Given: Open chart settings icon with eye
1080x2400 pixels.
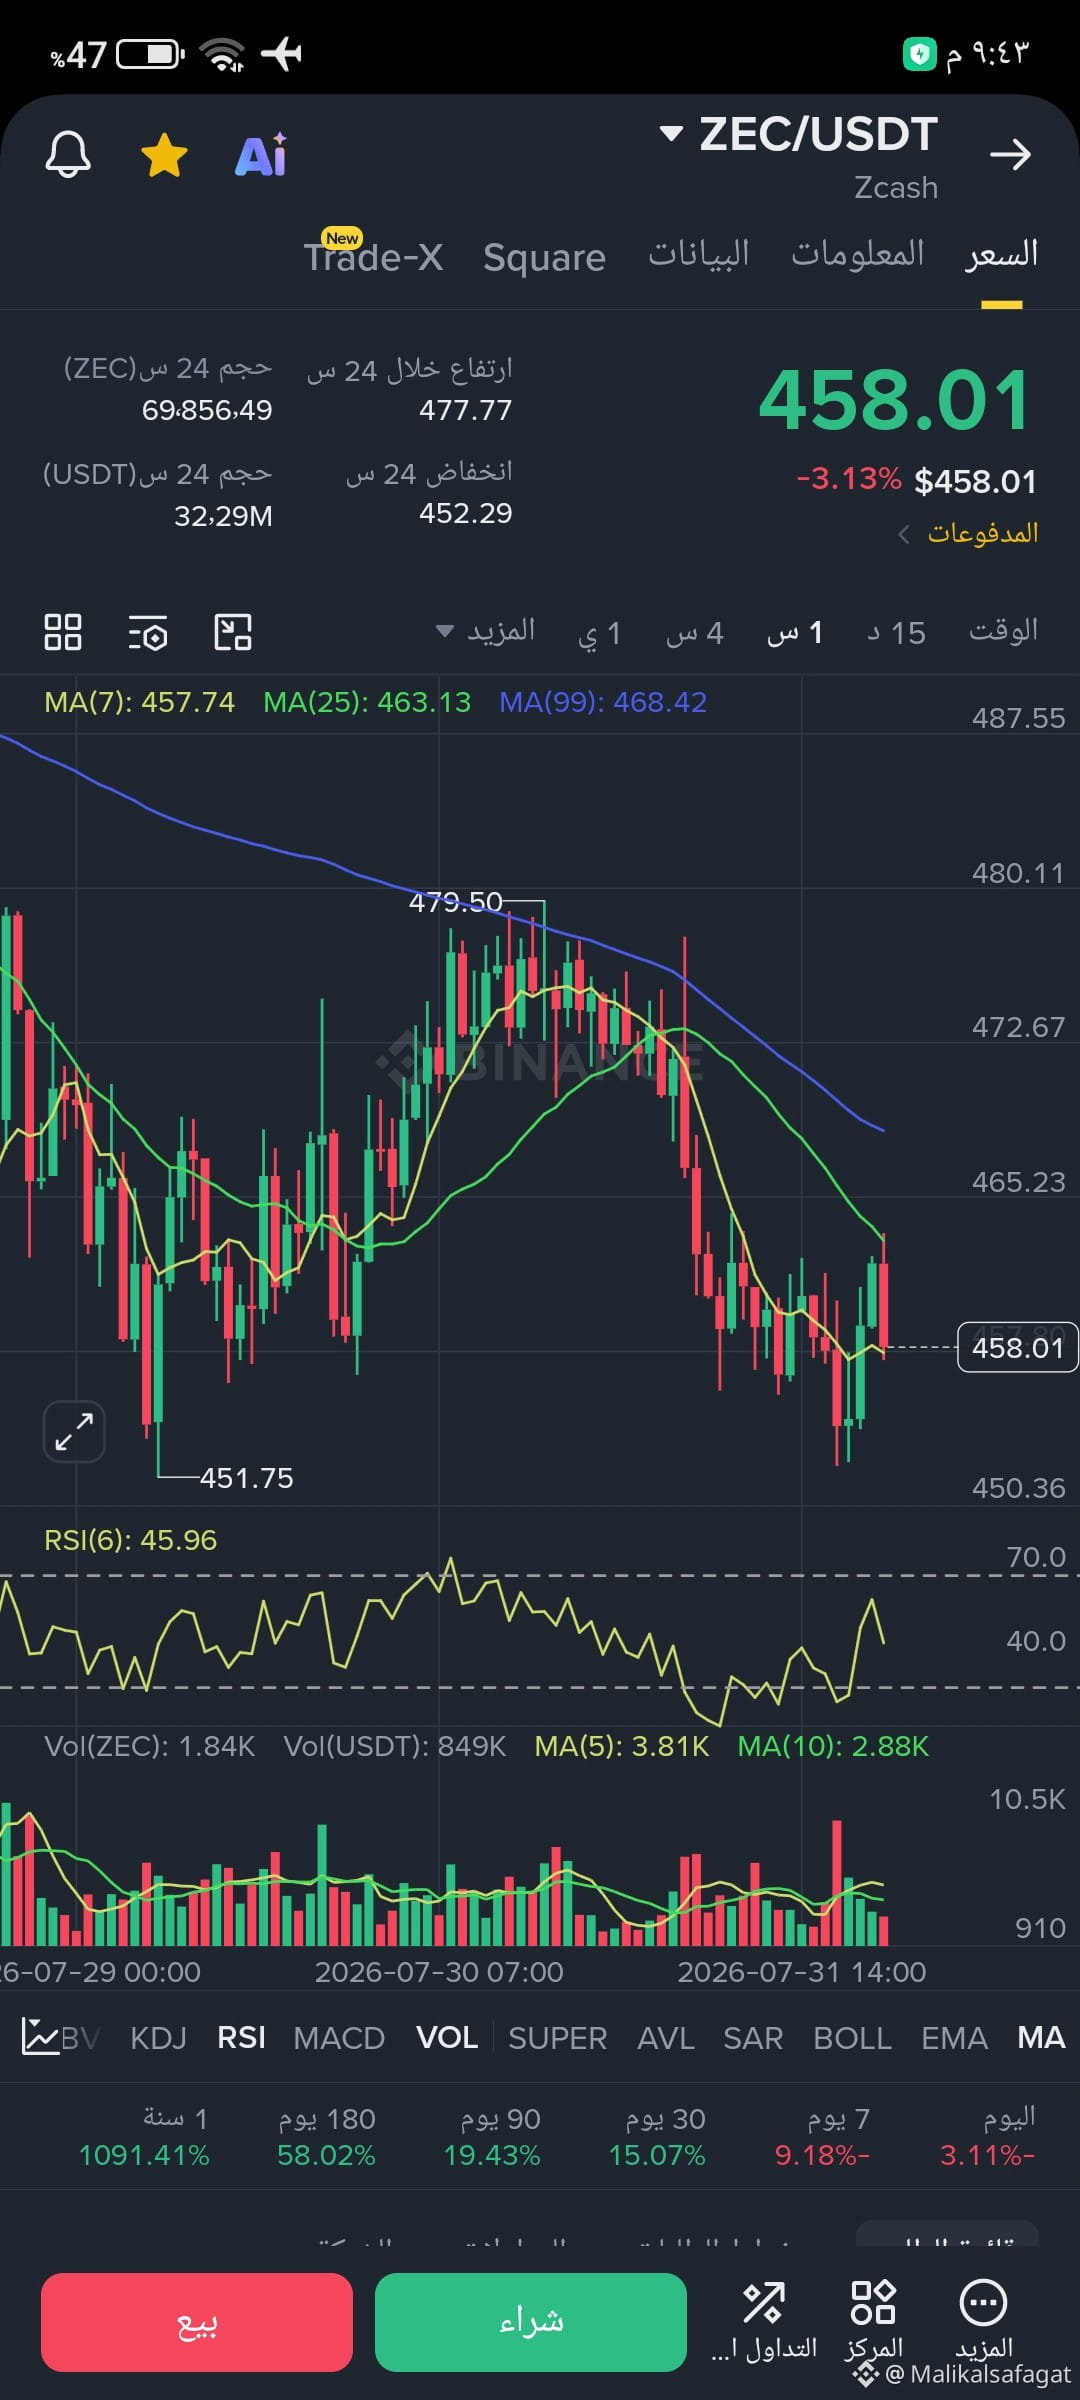Looking at the screenshot, I should click(148, 633).
